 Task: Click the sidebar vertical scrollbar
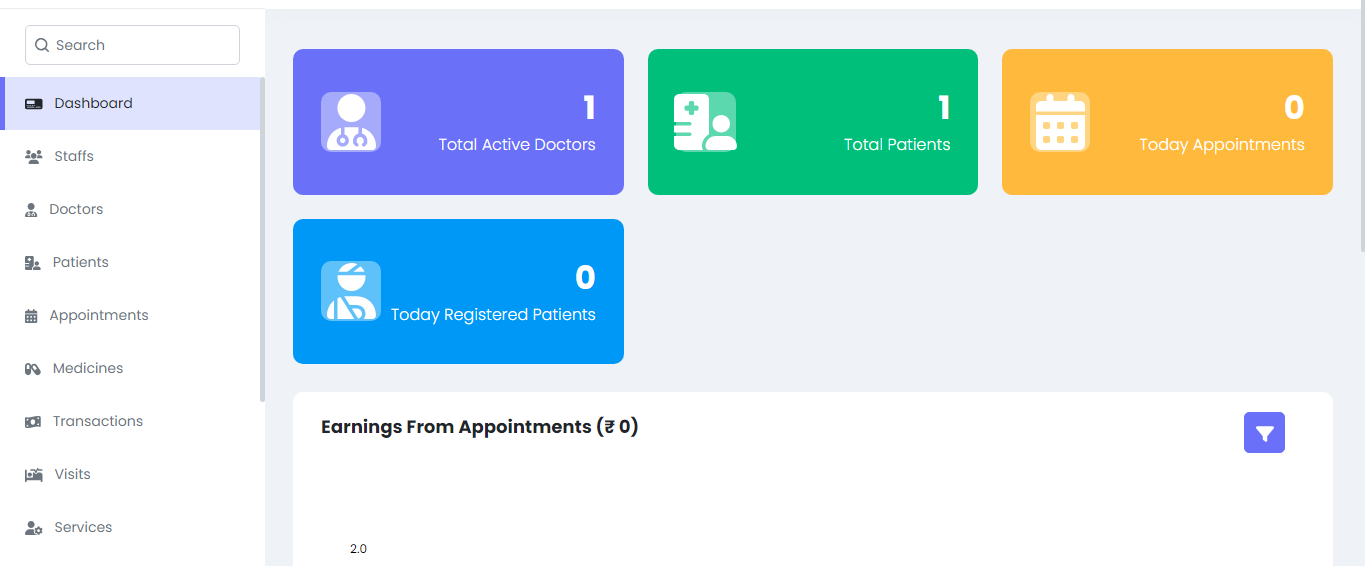(x=263, y=240)
